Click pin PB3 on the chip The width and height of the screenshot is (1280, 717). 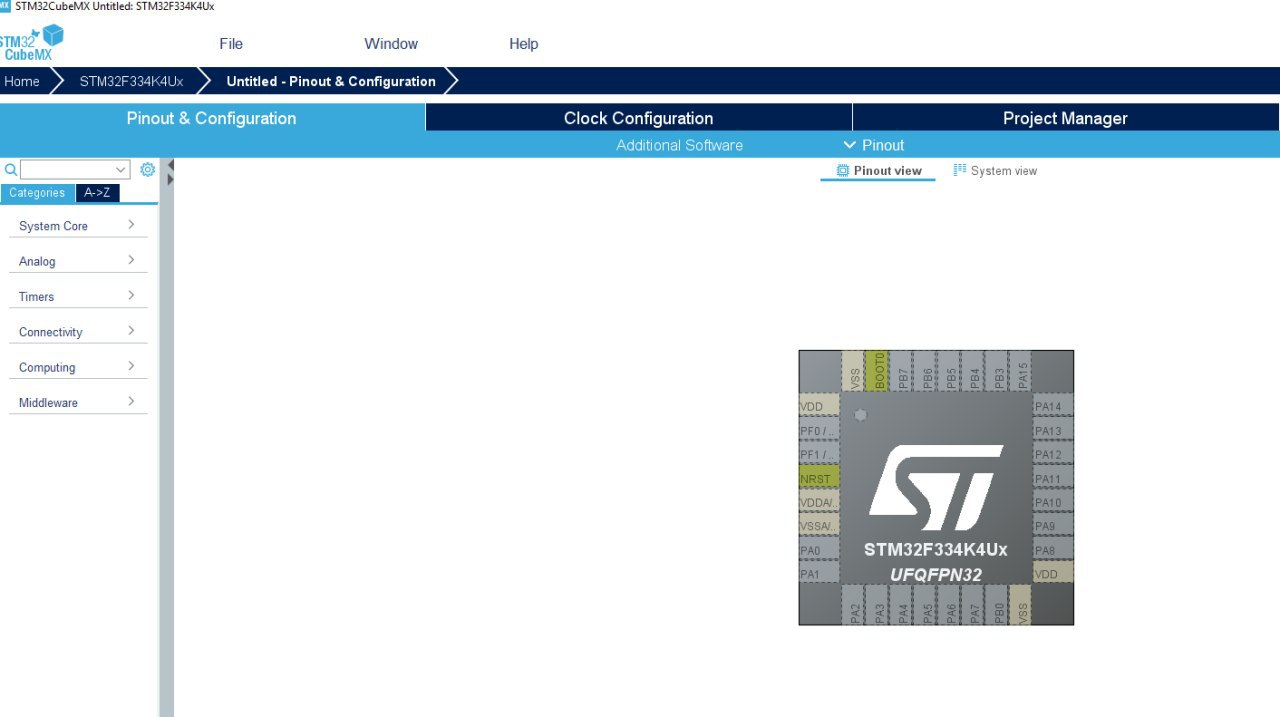997,371
